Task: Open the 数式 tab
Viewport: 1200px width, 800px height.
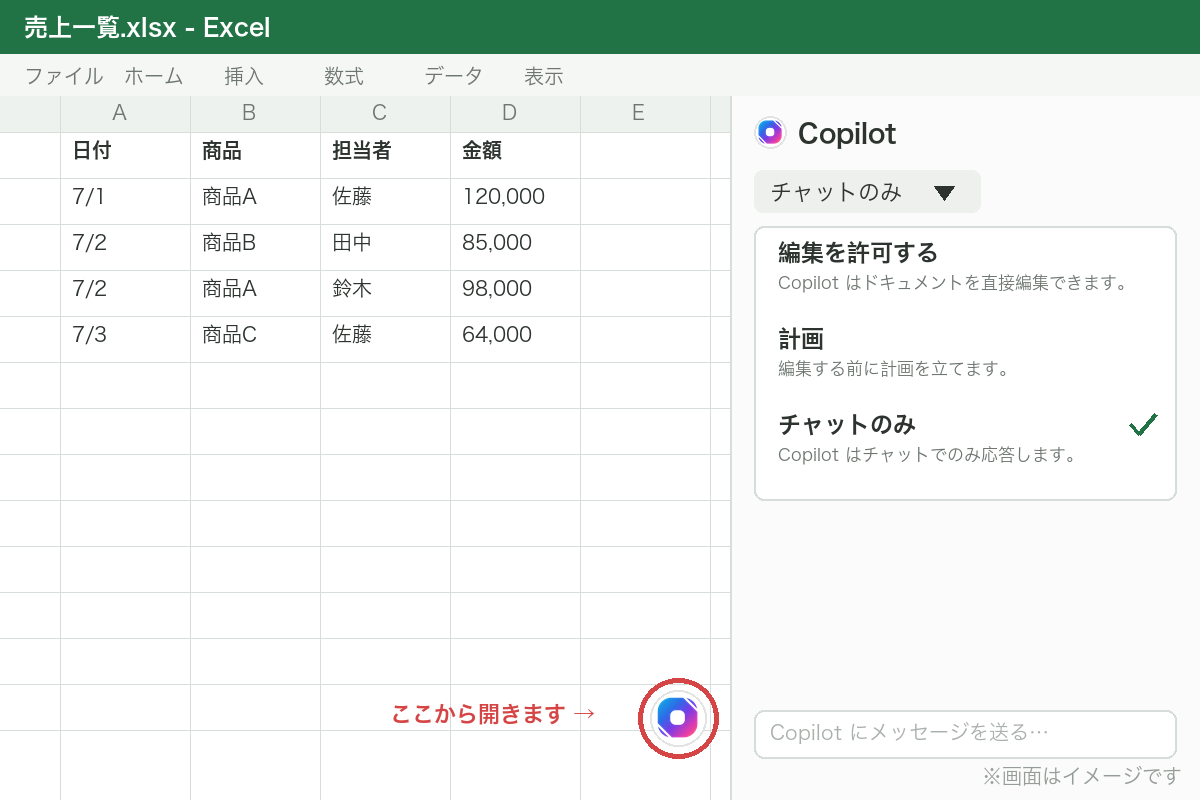Action: point(344,76)
